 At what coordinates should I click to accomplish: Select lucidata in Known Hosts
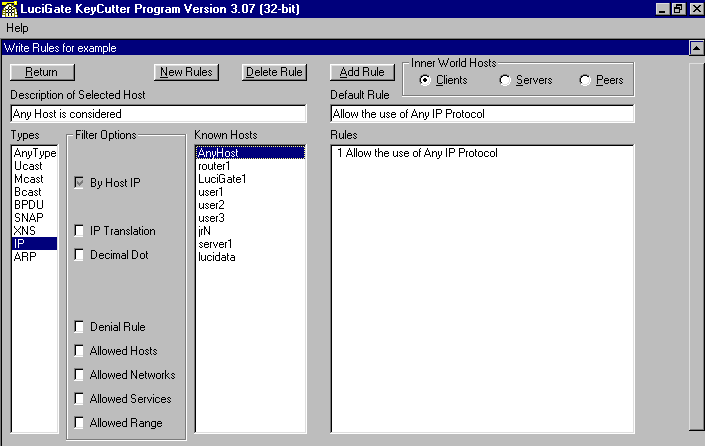[x=250, y=257]
